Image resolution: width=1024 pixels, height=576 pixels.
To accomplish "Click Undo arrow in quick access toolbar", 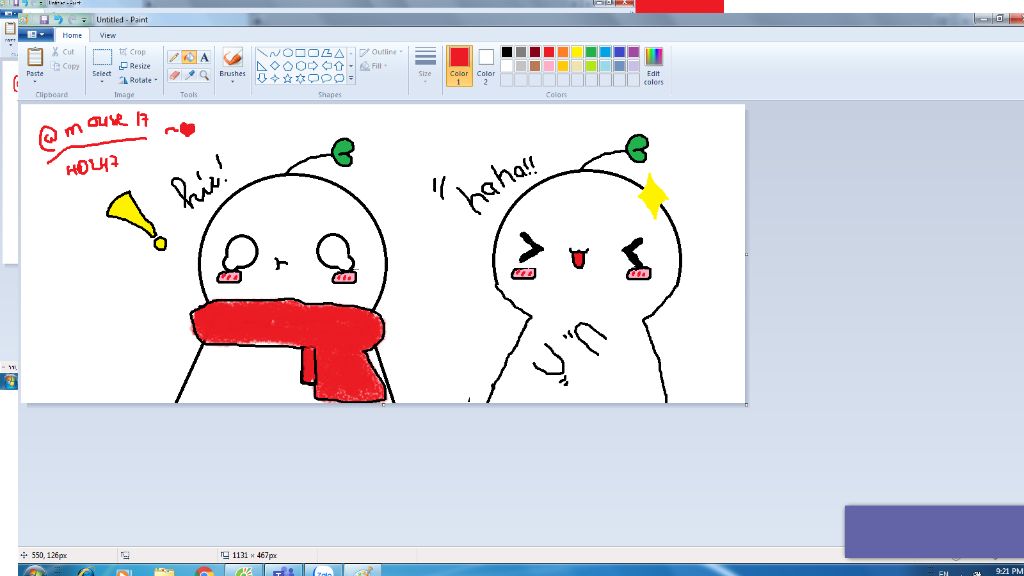I will click(58, 20).
